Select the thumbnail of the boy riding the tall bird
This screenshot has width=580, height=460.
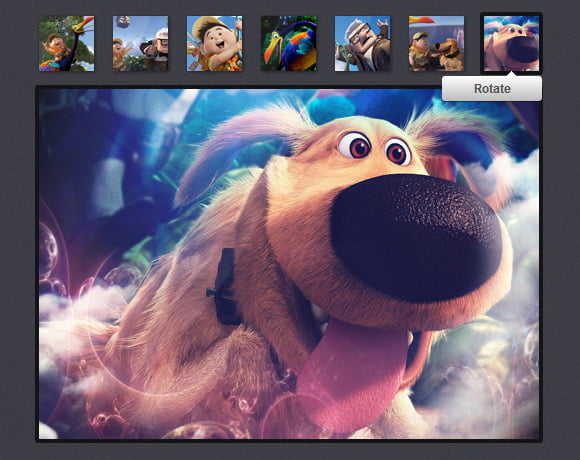tap(67, 43)
